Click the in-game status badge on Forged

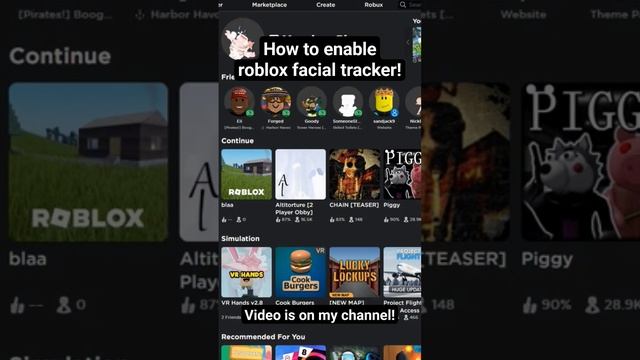[286, 113]
